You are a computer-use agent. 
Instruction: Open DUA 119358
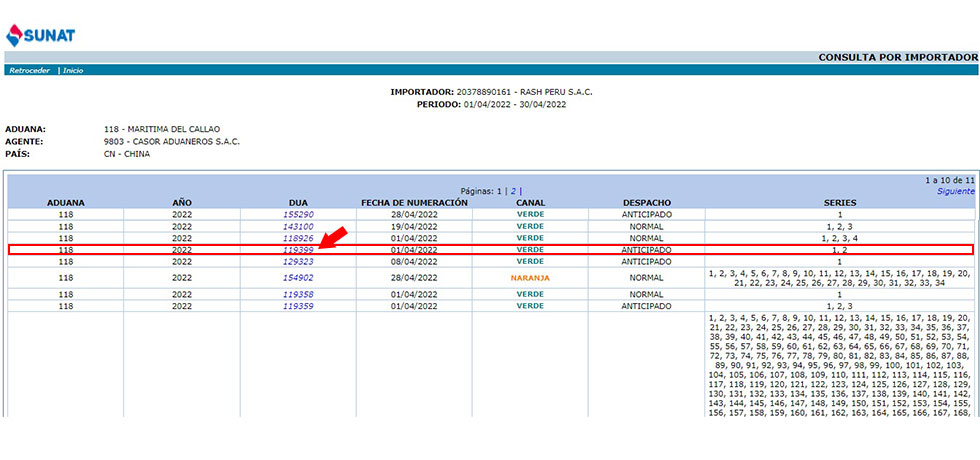tap(298, 295)
